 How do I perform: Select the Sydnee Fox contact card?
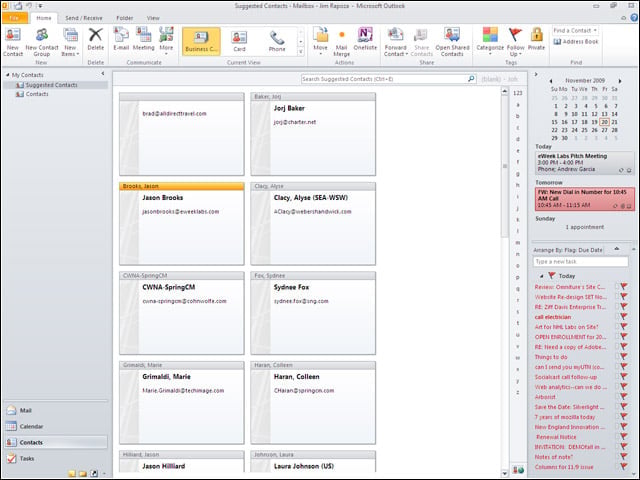313,313
